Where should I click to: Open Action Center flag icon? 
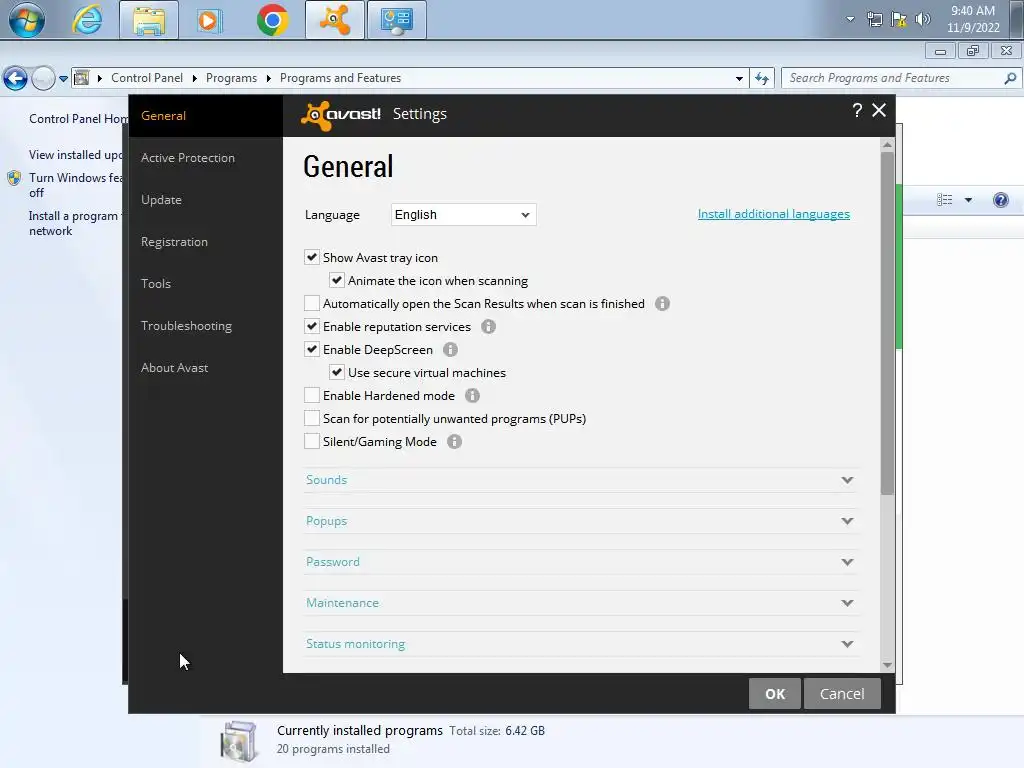(899, 20)
